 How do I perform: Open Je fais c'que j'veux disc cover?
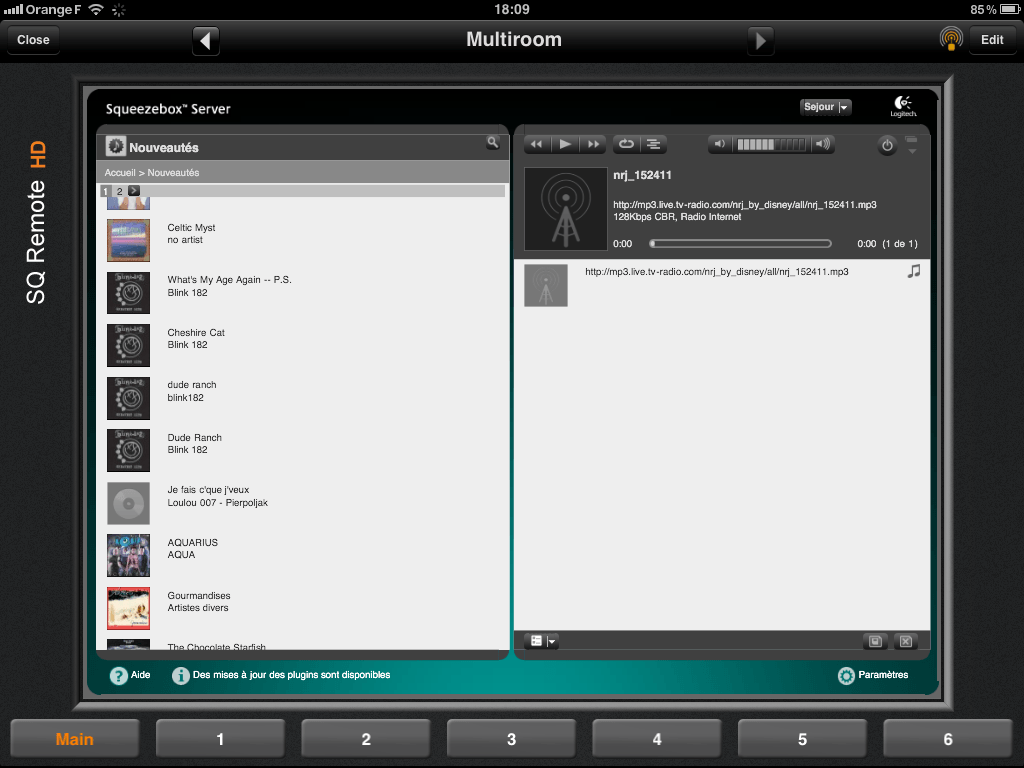[129, 504]
